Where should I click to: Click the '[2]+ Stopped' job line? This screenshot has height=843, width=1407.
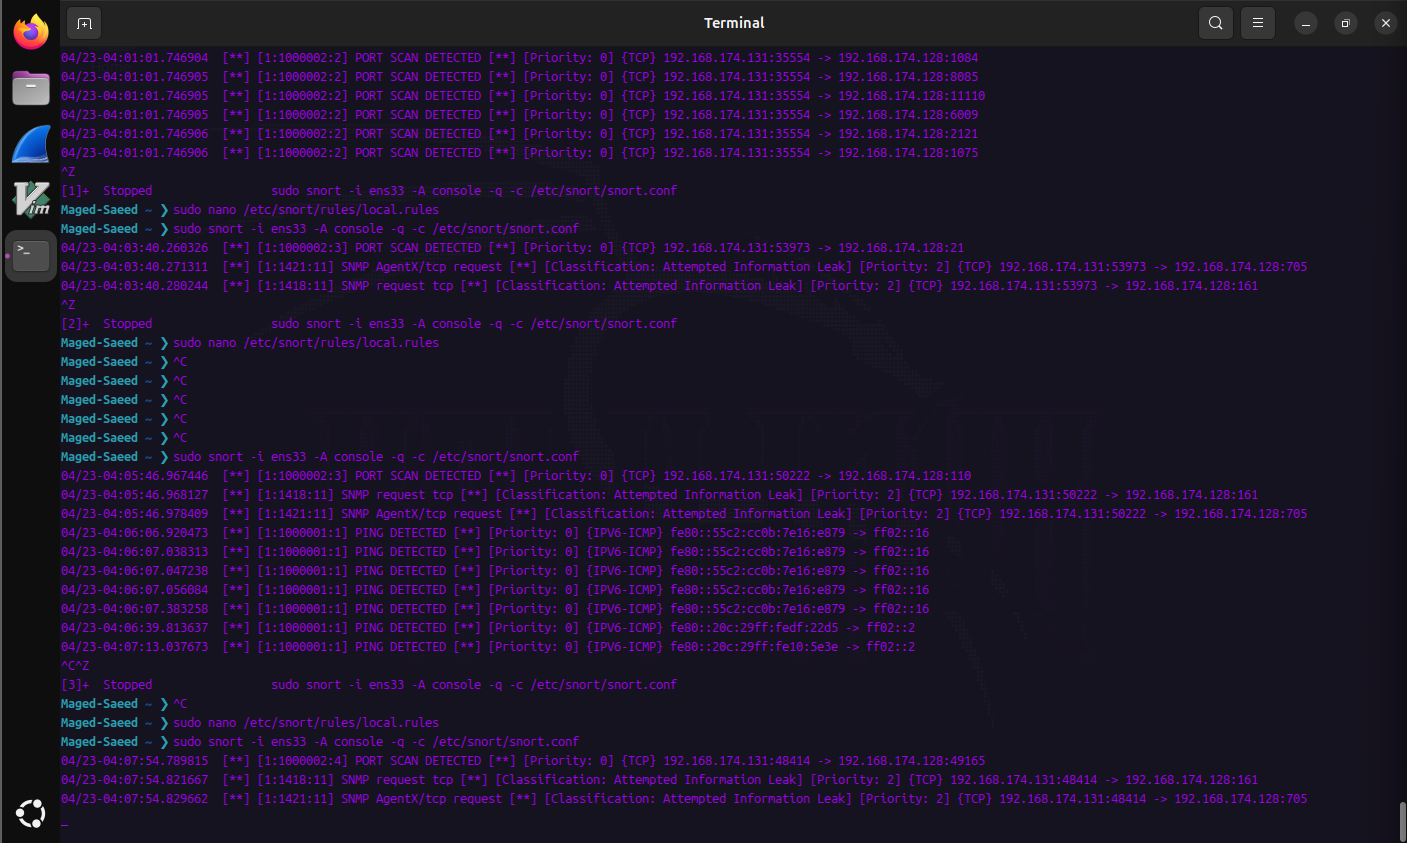pos(369,324)
